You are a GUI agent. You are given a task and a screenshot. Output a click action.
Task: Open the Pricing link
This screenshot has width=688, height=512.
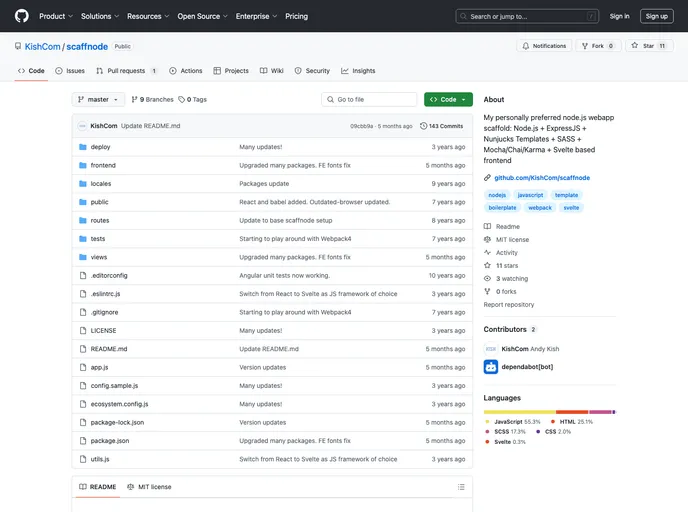click(x=297, y=16)
